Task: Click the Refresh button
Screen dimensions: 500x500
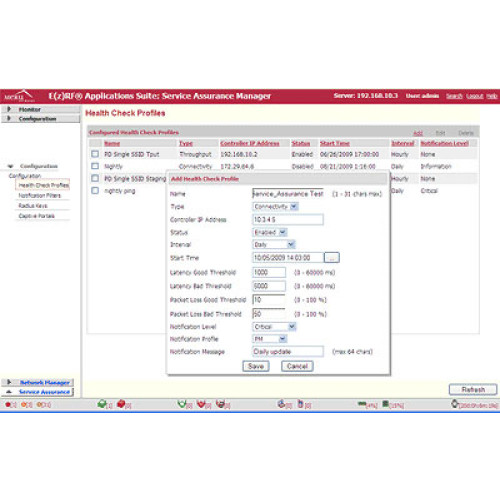Action: [473, 390]
